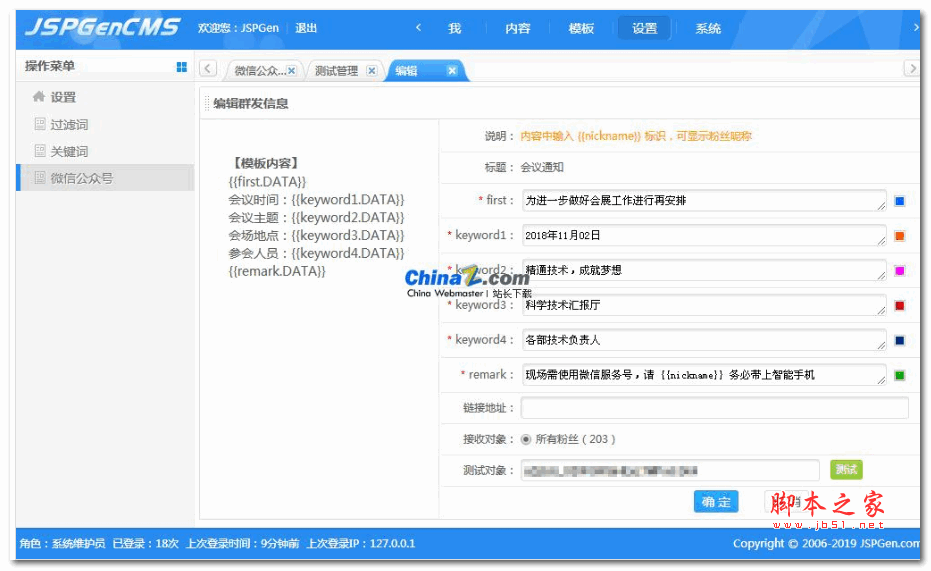Open the 模板 top menu
Image resolution: width=931 pixels, height=571 pixels.
[x=581, y=28]
